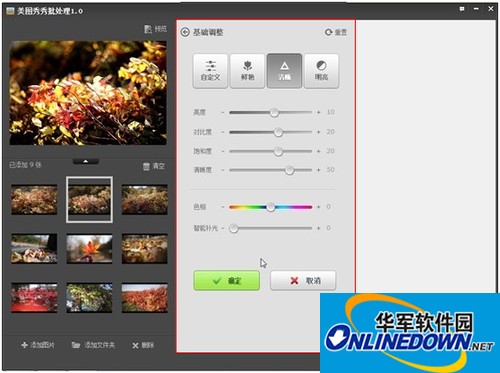
Task: Click the back arrow beside 基础调整
Action: [185, 32]
